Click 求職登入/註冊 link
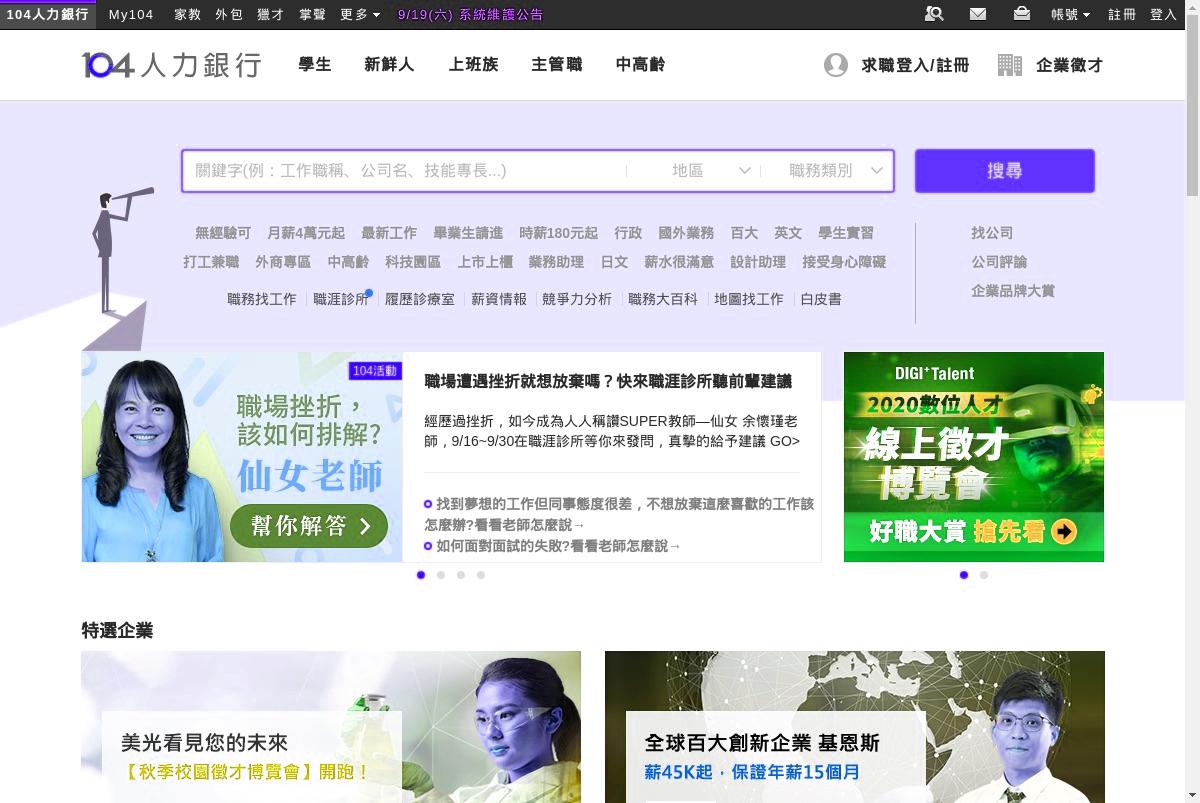 coord(915,65)
